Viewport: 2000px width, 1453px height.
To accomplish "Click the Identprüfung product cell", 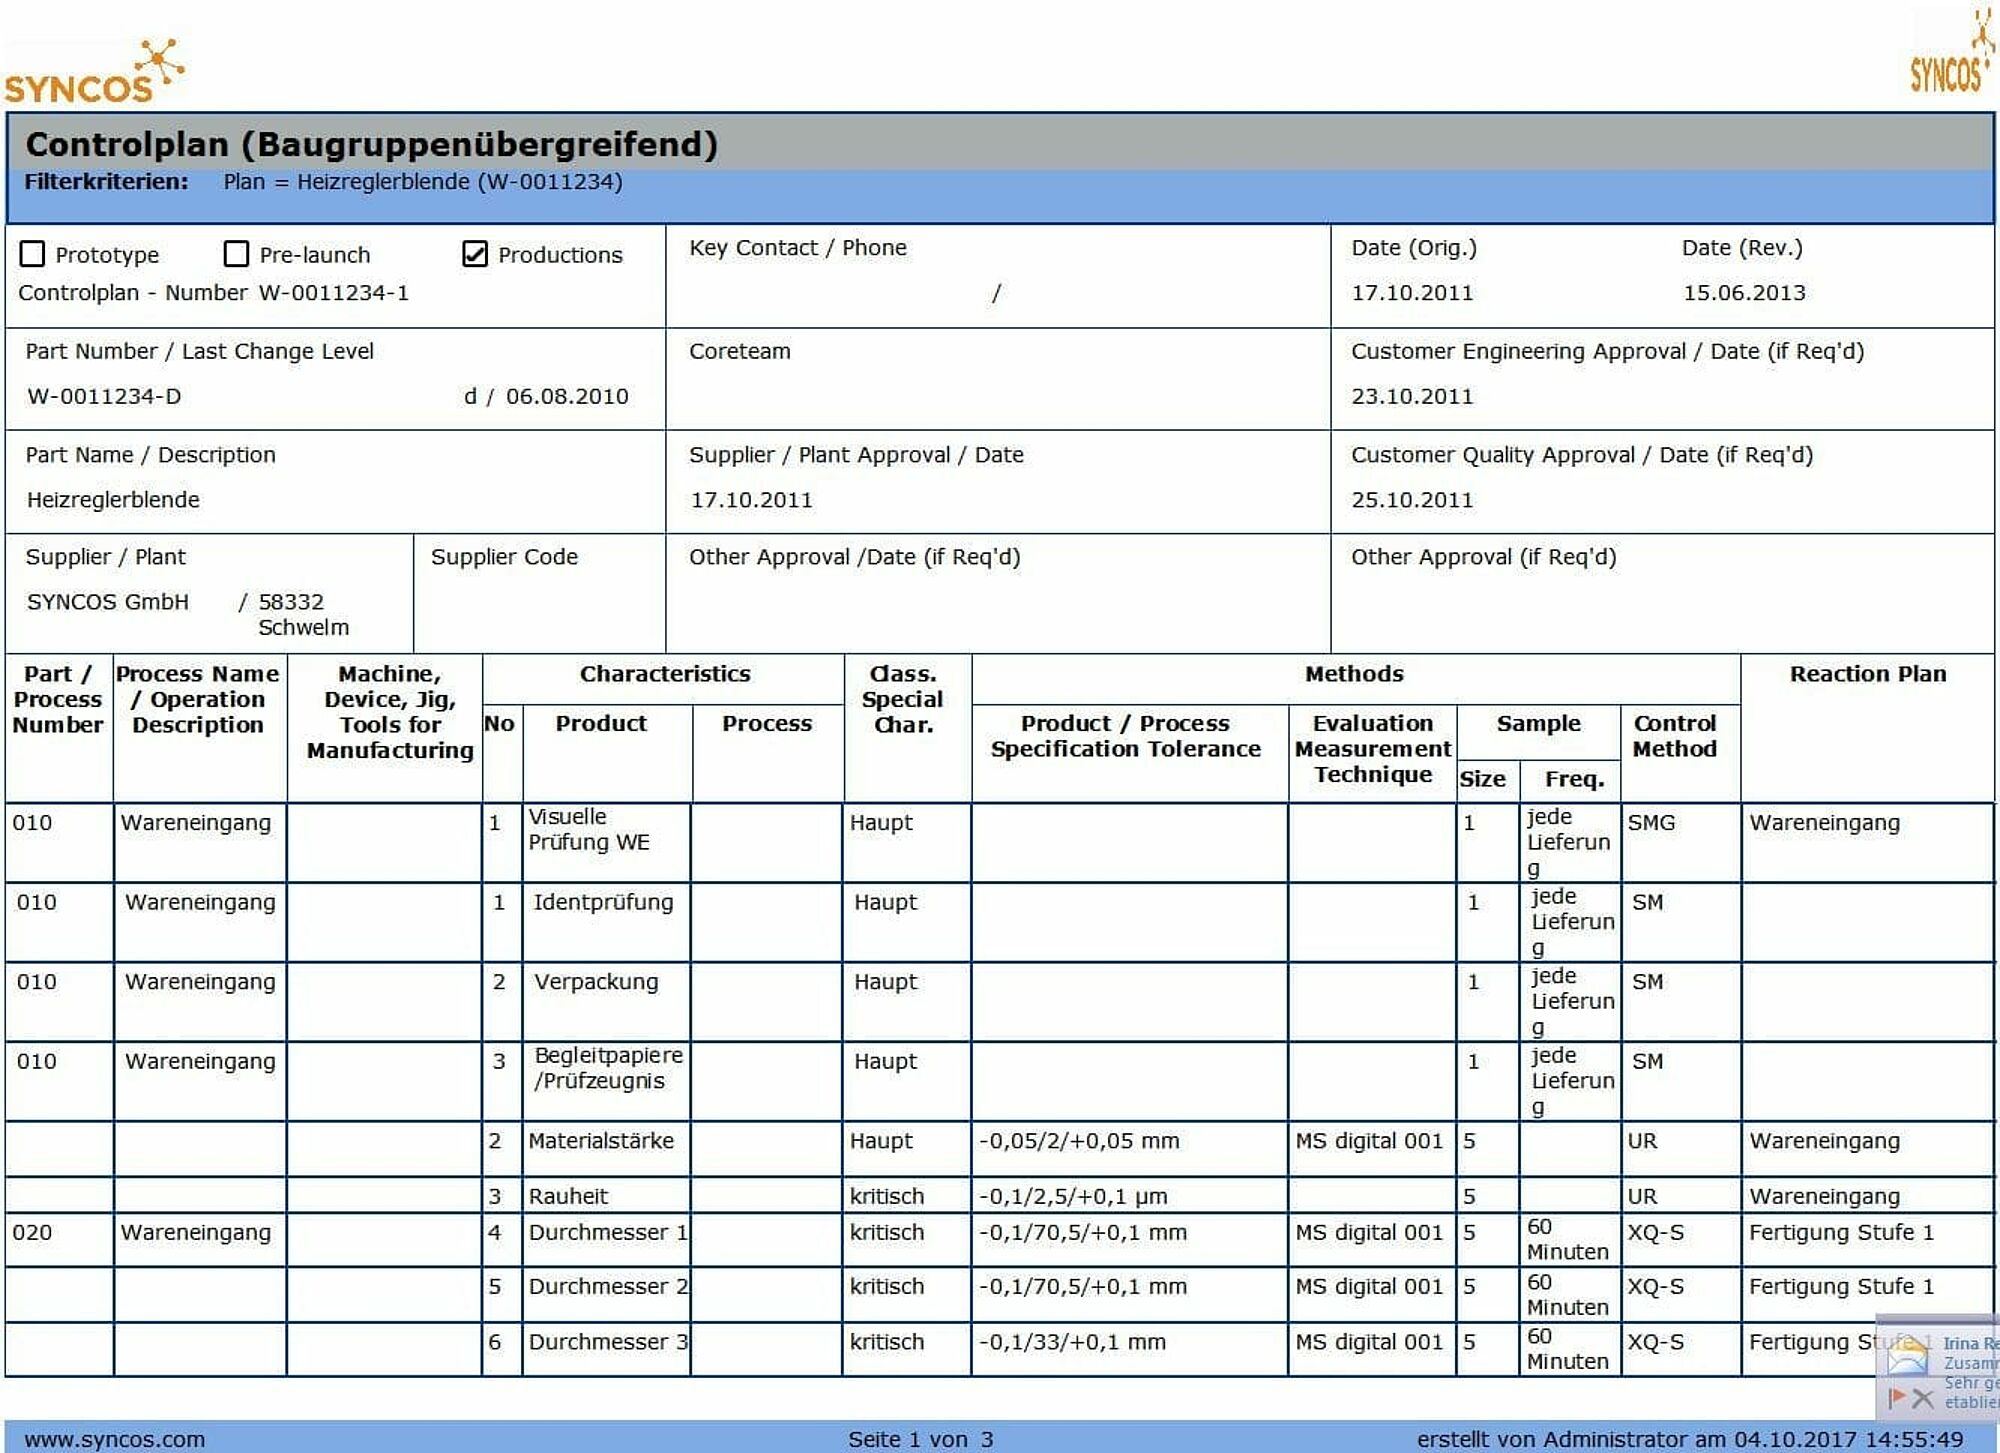I will [x=603, y=902].
